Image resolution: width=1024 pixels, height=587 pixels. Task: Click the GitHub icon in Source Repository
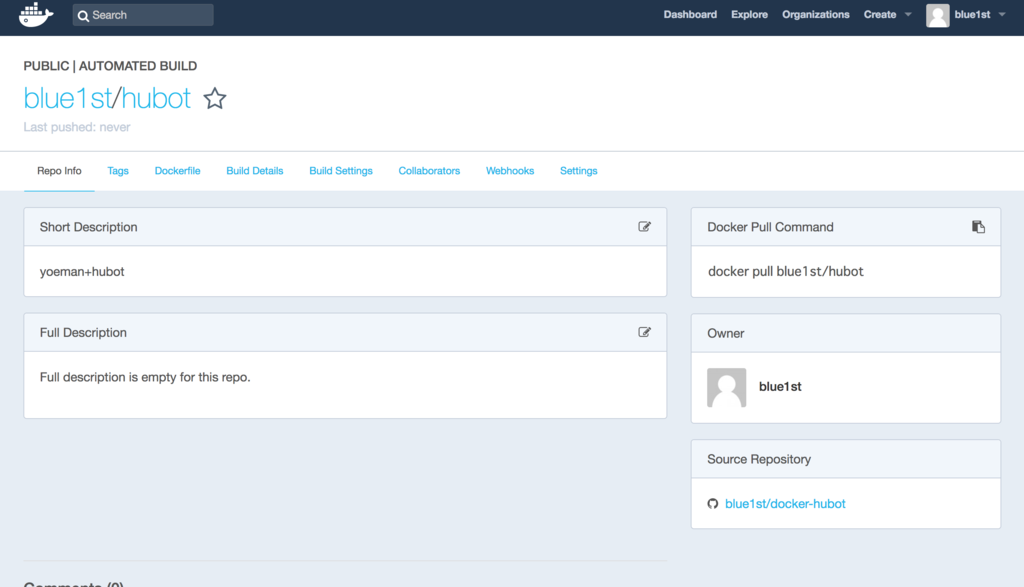tap(712, 503)
